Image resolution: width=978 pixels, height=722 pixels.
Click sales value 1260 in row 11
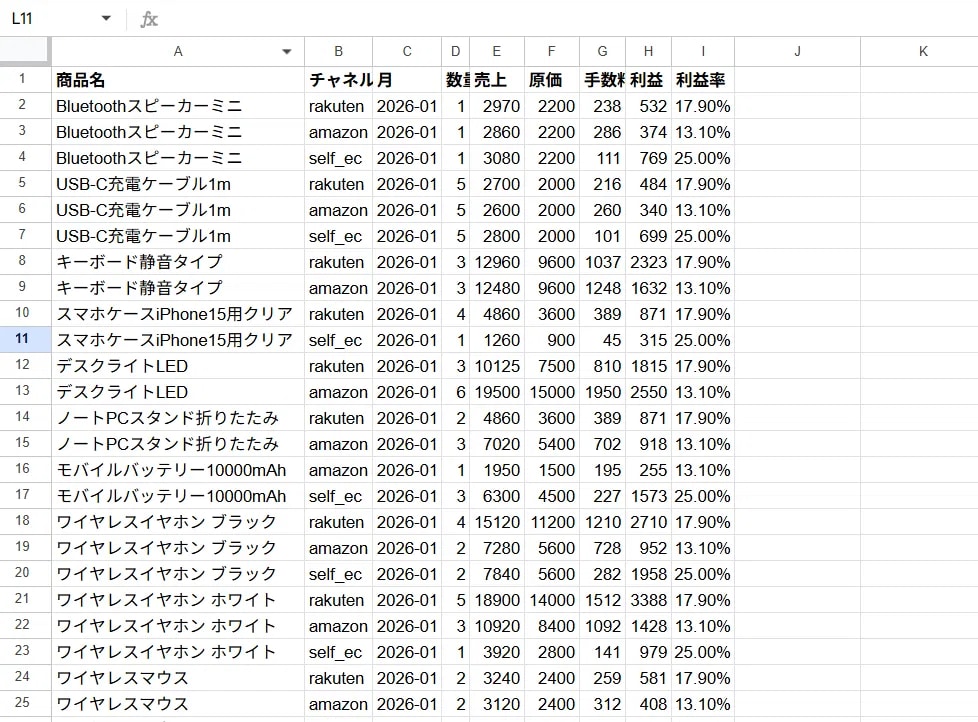click(x=496, y=340)
